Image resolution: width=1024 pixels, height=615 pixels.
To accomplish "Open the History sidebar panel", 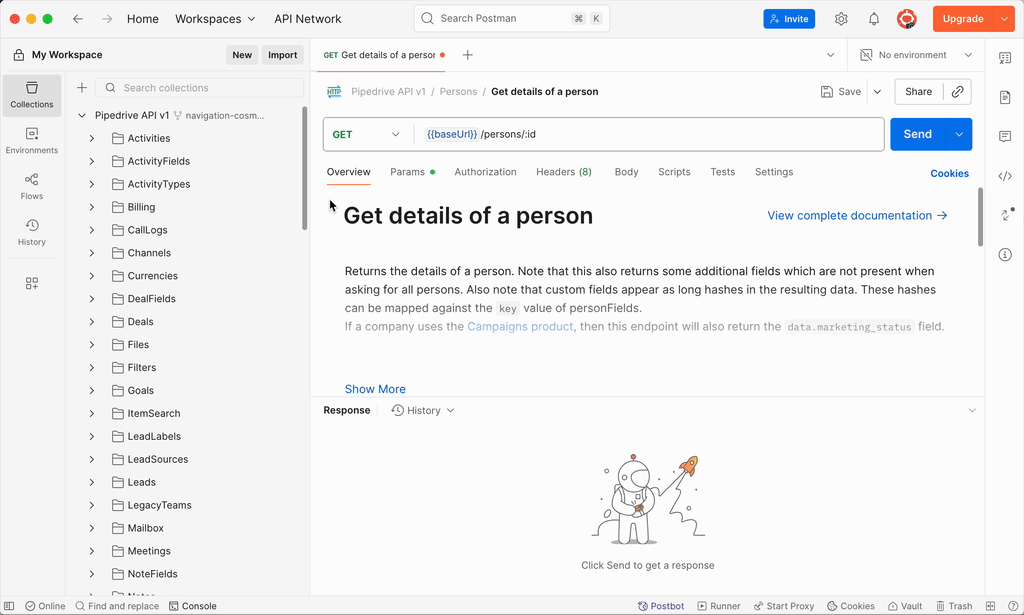I will 31,232.
